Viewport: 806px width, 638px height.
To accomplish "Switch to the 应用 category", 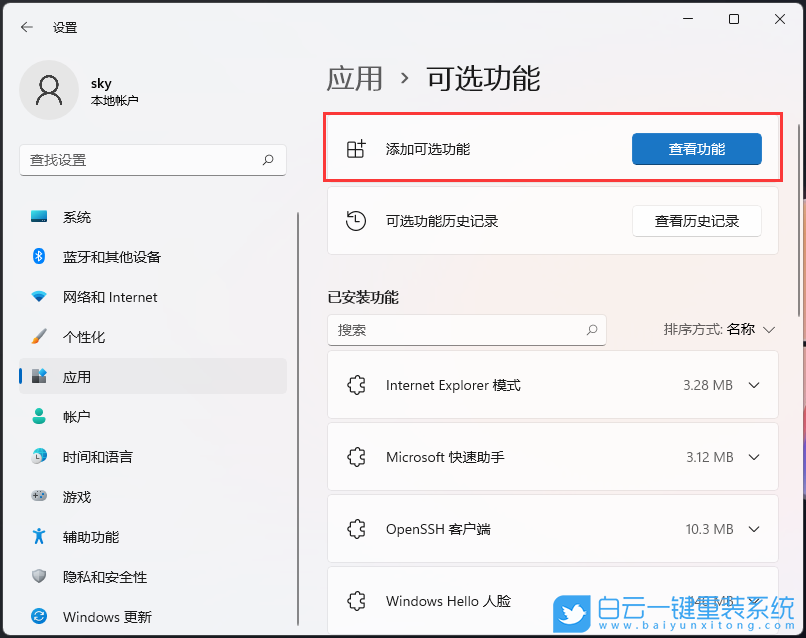I will click(78, 377).
